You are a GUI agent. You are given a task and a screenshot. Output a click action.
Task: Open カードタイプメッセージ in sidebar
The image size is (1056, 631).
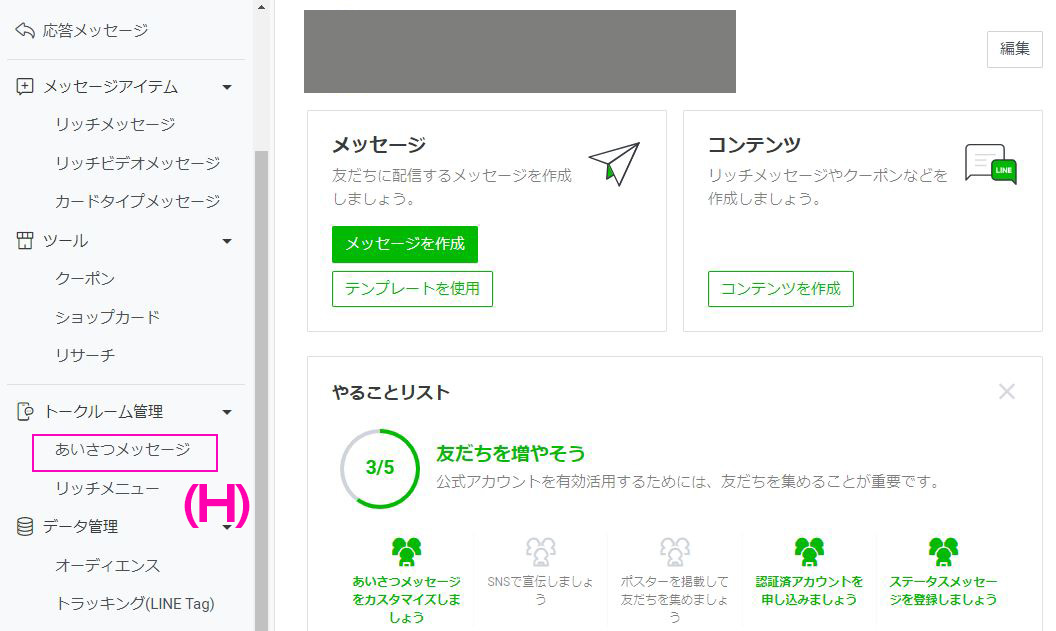(x=137, y=201)
